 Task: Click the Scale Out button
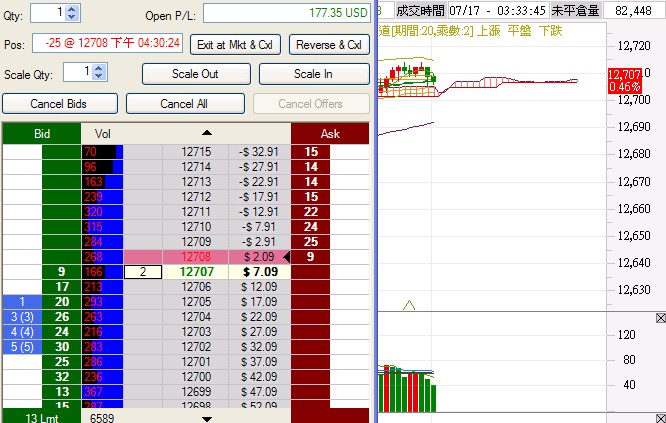tap(196, 74)
